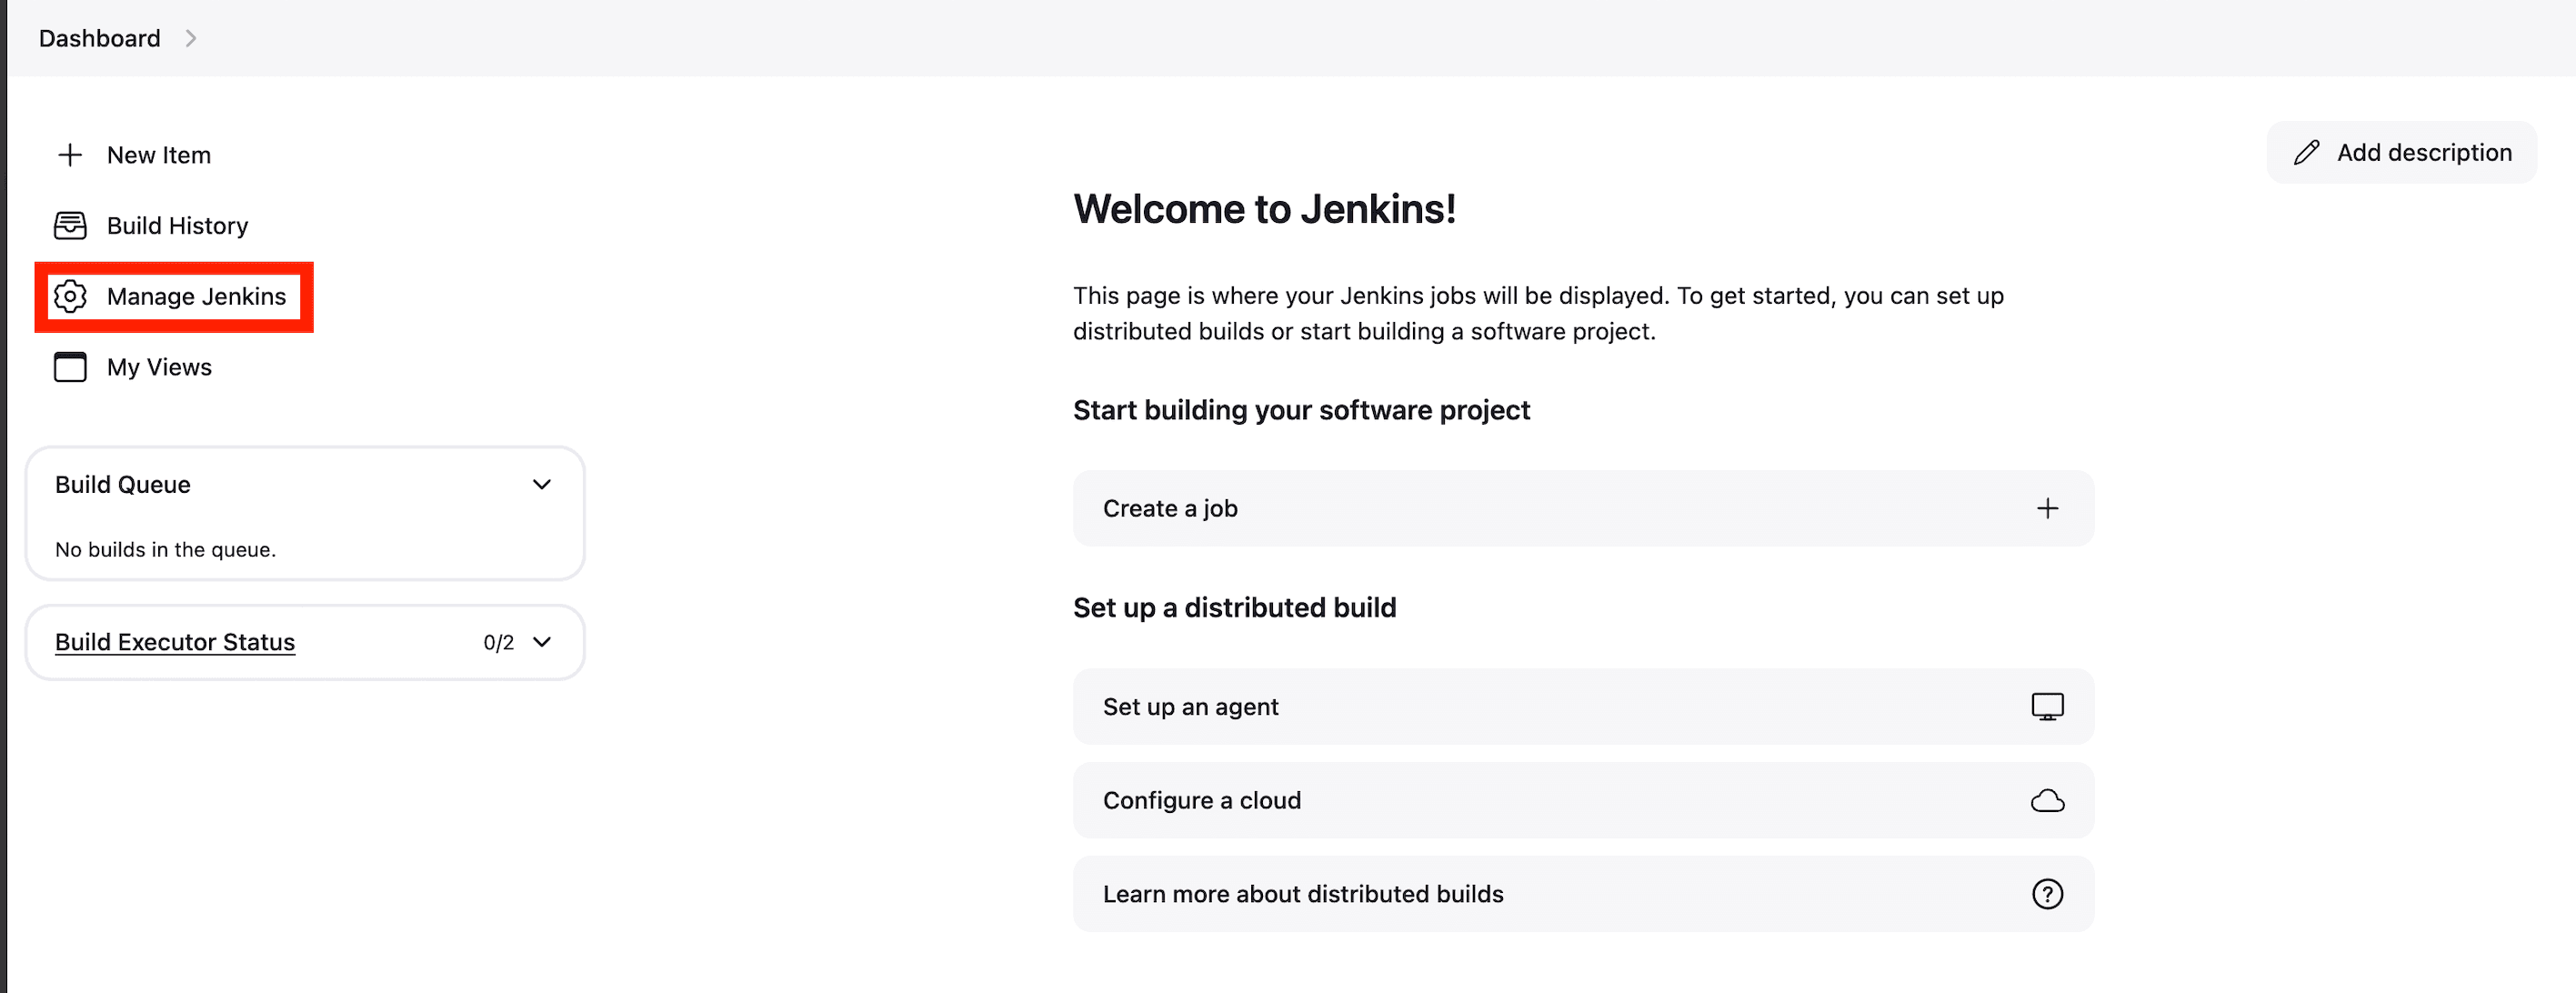Open Learn more about distributed builds
2576x993 pixels.
click(x=1302, y=893)
